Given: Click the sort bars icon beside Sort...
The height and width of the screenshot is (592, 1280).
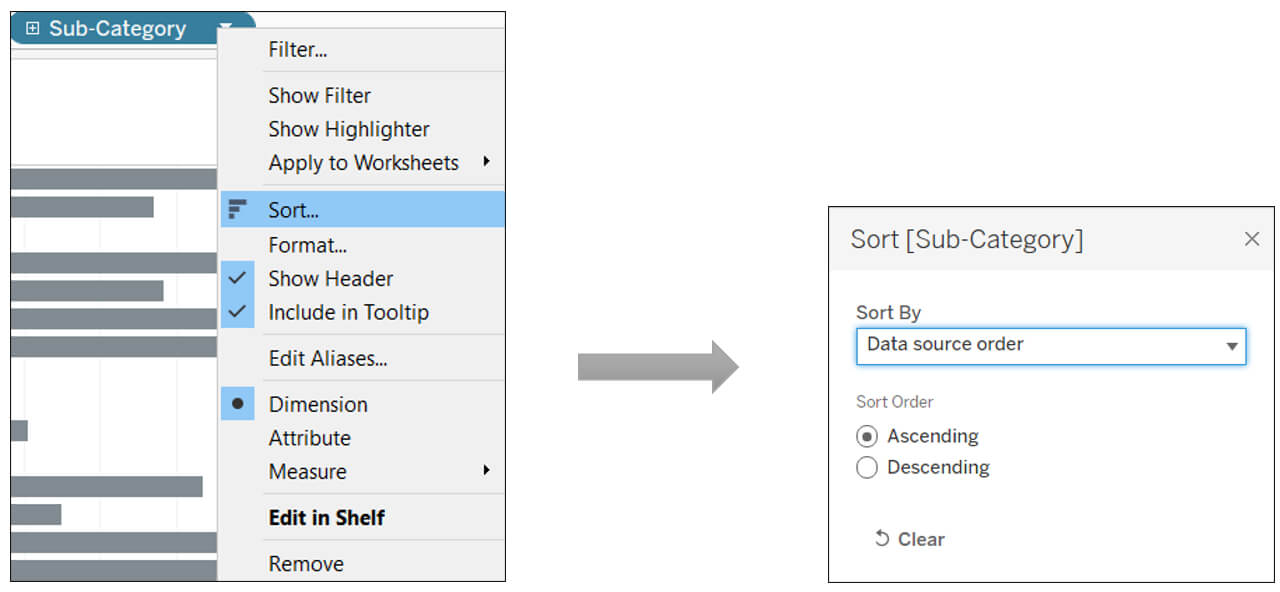Looking at the screenshot, I should (x=237, y=209).
